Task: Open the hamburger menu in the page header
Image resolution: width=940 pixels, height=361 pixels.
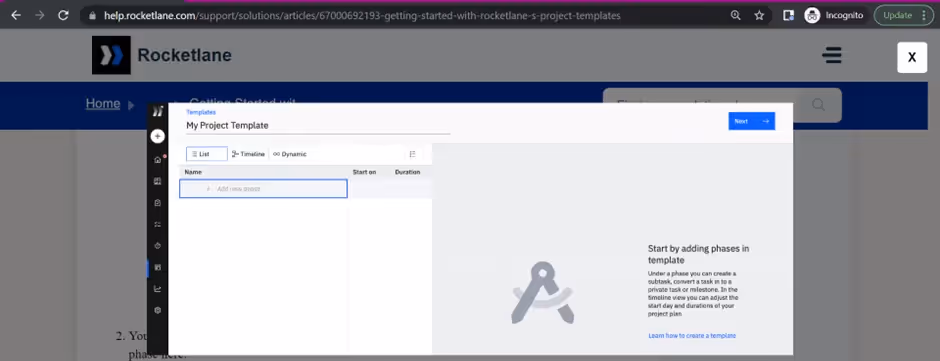Action: [x=831, y=55]
